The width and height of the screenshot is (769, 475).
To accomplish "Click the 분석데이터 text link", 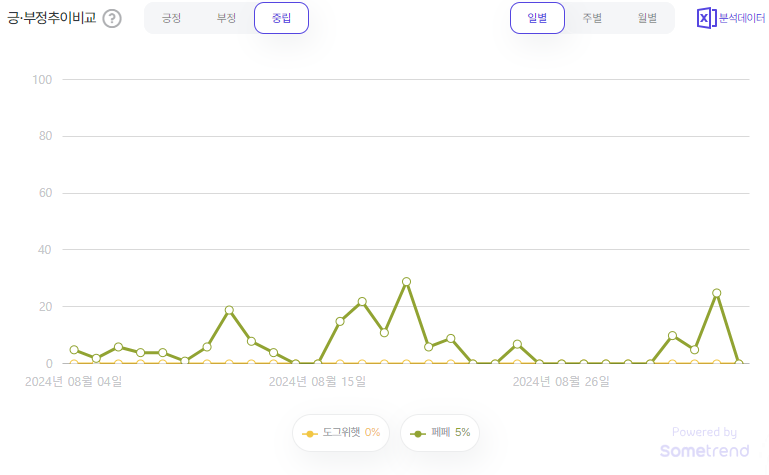I will click(742, 18).
